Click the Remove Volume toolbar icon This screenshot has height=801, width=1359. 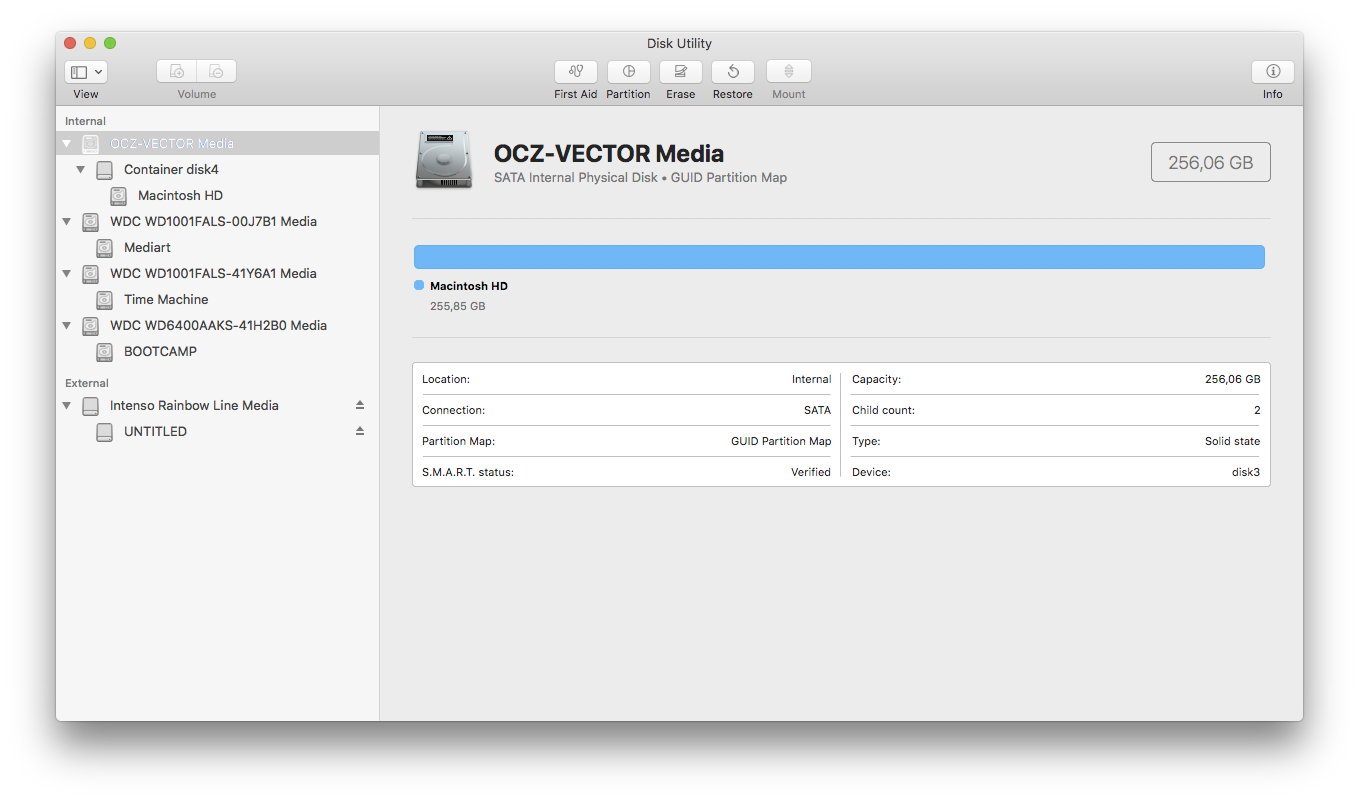[x=216, y=72]
